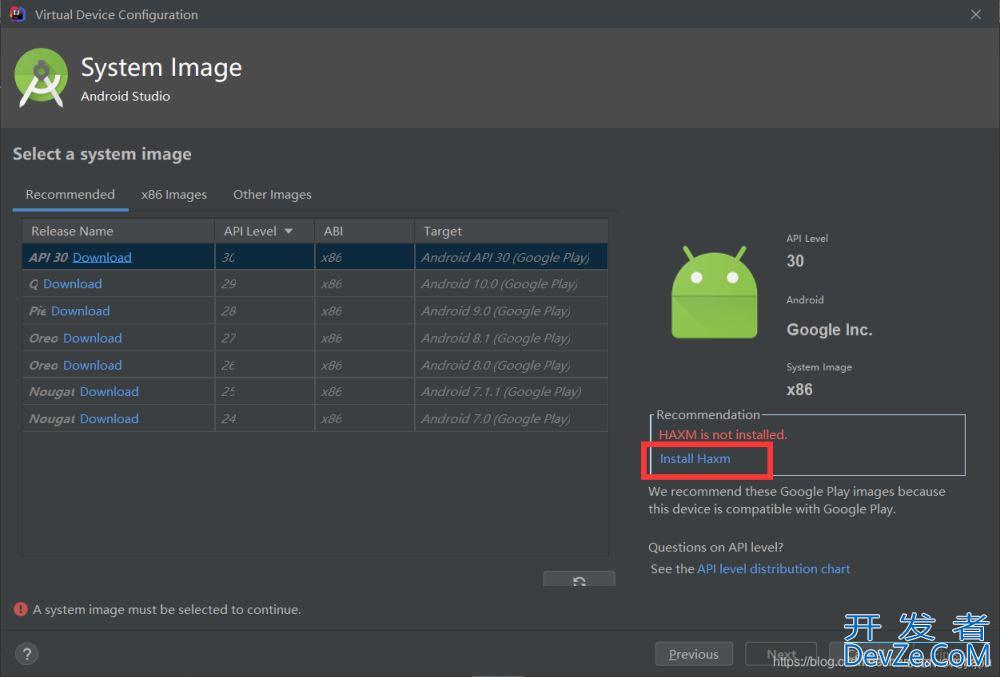
Task: Select the Android 7.1.1 (Google Play) row
Action: (315, 391)
